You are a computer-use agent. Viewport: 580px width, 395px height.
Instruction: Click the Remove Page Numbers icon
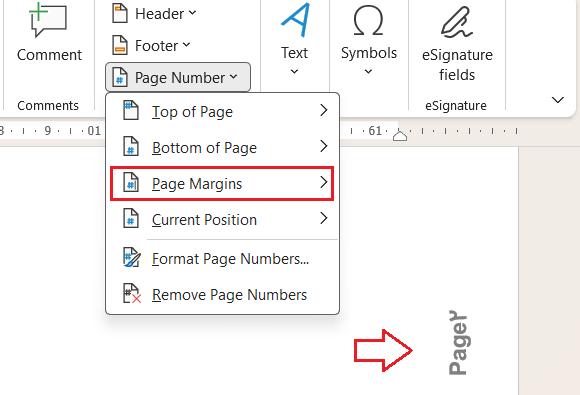point(132,293)
